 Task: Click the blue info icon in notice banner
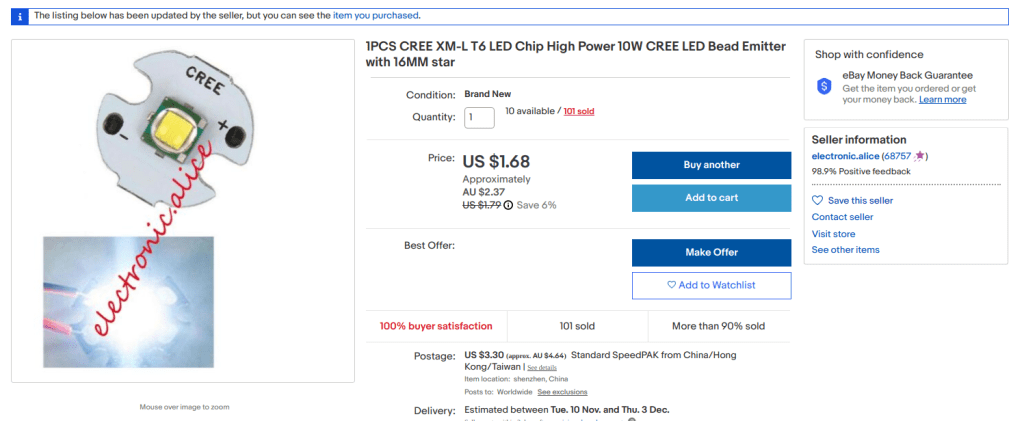pyautogui.click(x=20, y=16)
